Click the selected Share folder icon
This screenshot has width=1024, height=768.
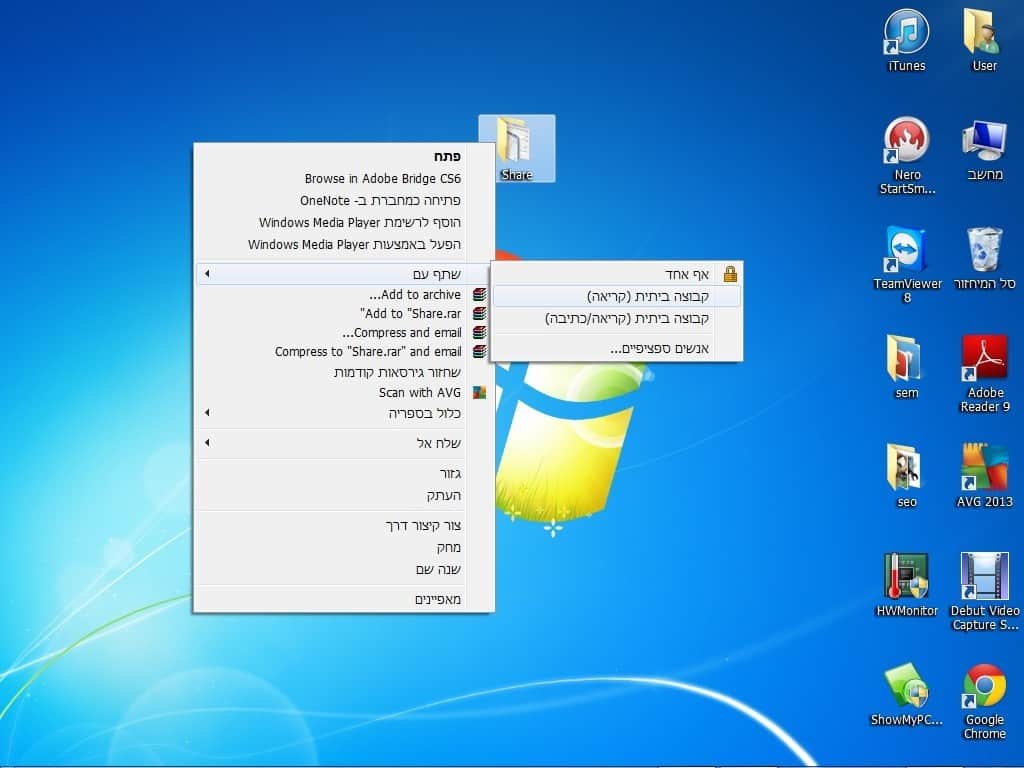click(516, 143)
